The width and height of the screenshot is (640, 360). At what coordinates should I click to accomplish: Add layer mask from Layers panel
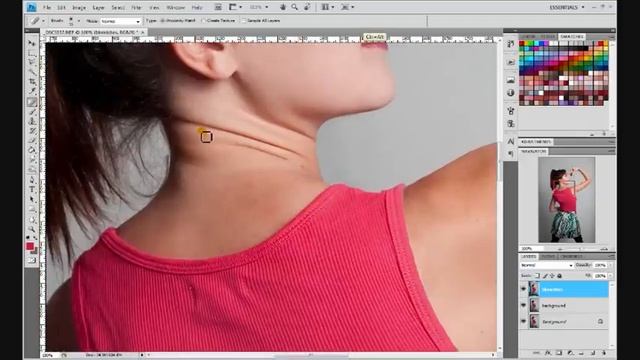point(559,353)
